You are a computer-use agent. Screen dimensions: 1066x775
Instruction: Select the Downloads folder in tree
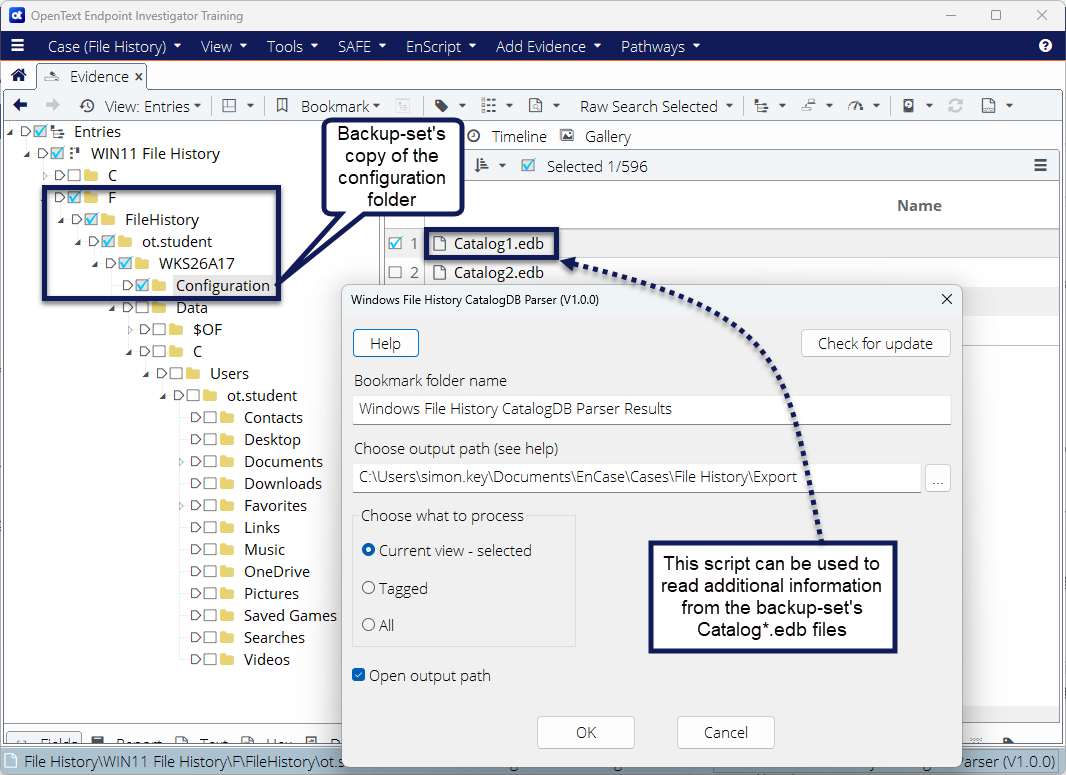[x=283, y=483]
